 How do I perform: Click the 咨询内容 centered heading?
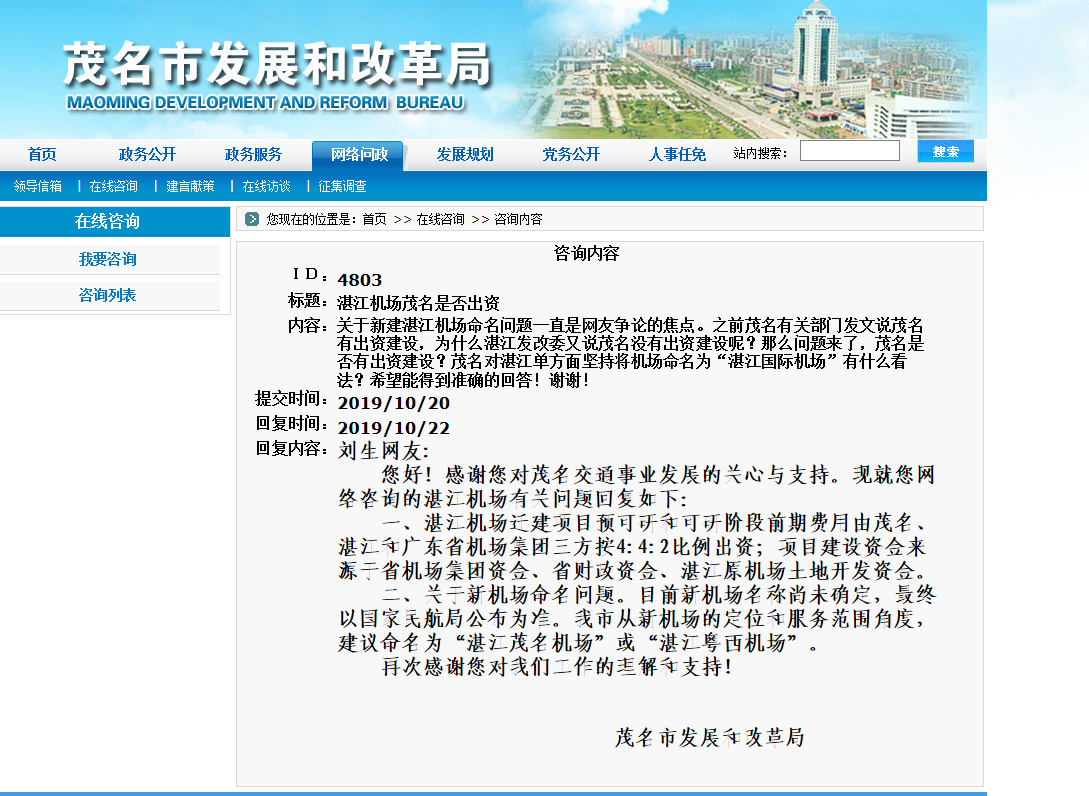point(586,254)
